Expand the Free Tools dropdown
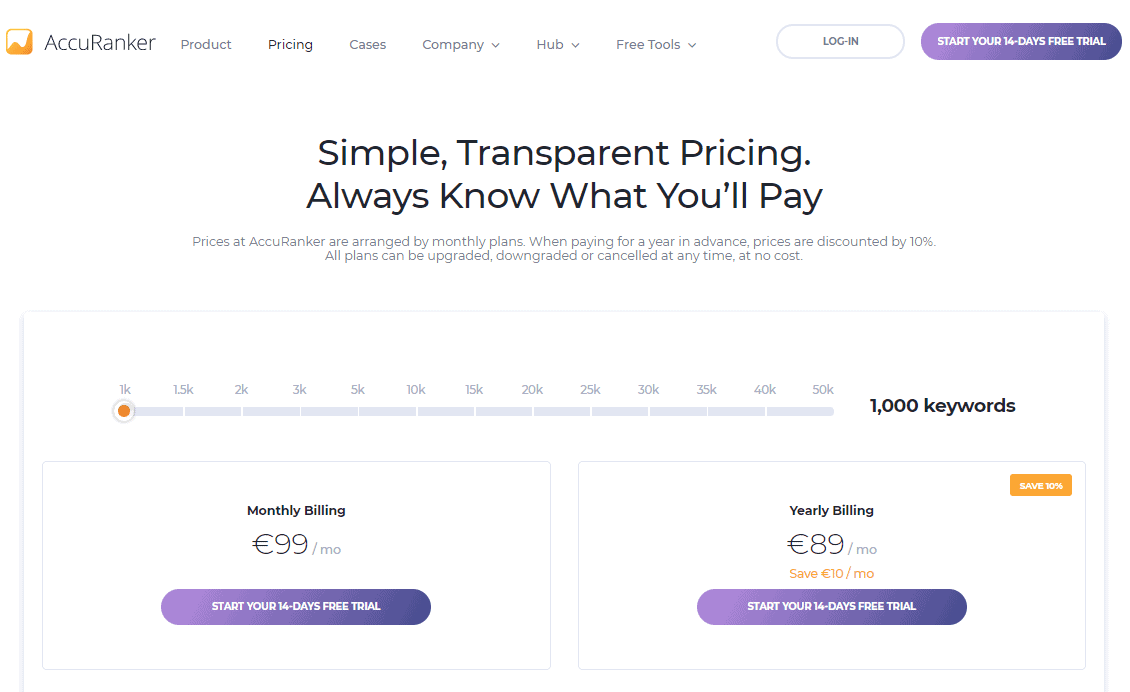This screenshot has height=692, width=1130. [656, 45]
